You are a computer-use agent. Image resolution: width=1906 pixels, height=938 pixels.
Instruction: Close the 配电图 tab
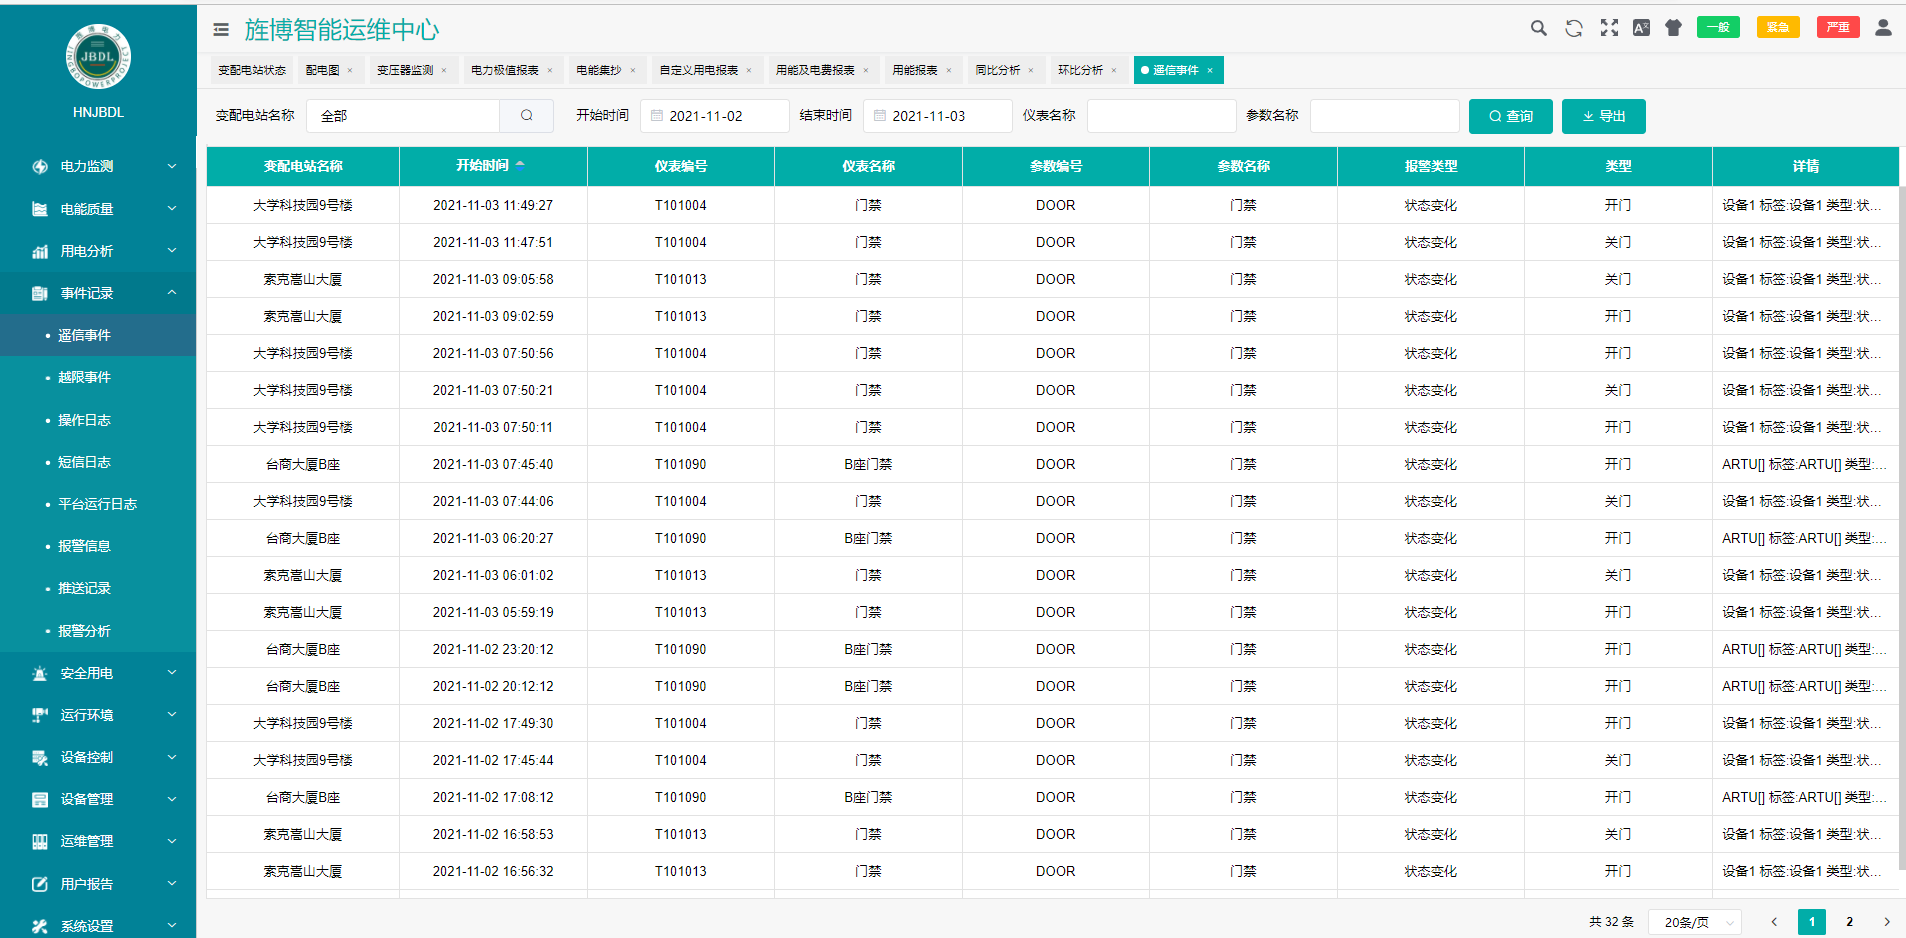pyautogui.click(x=350, y=71)
